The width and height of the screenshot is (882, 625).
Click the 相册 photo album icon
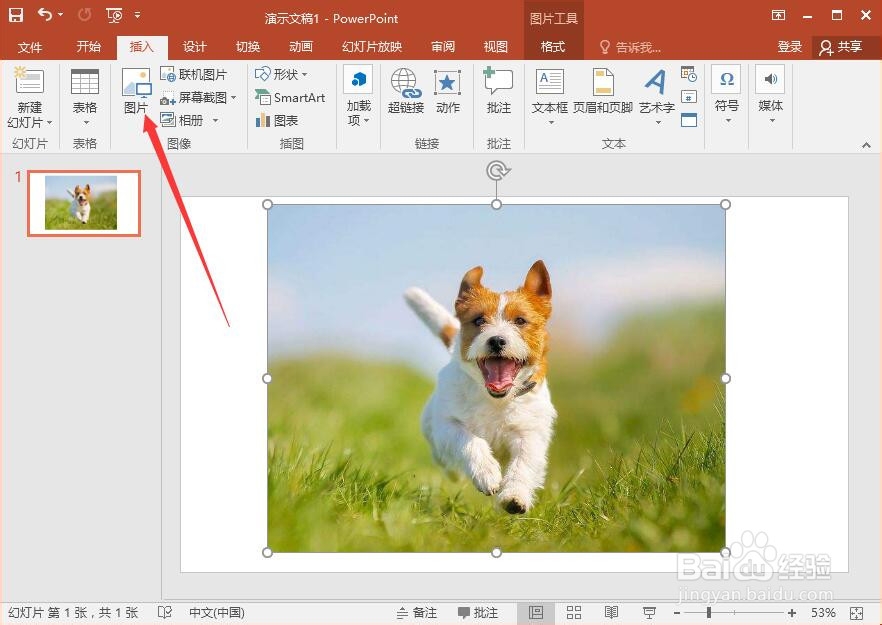click(x=168, y=120)
